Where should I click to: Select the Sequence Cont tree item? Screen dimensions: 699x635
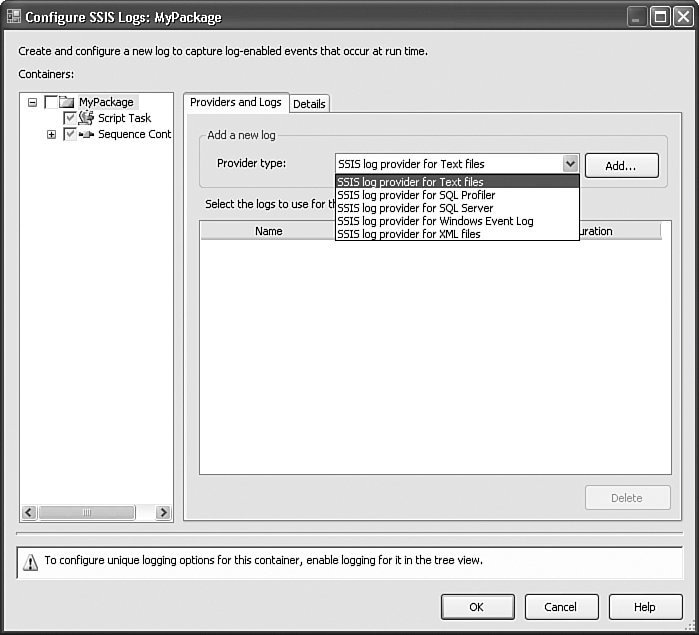tap(134, 134)
